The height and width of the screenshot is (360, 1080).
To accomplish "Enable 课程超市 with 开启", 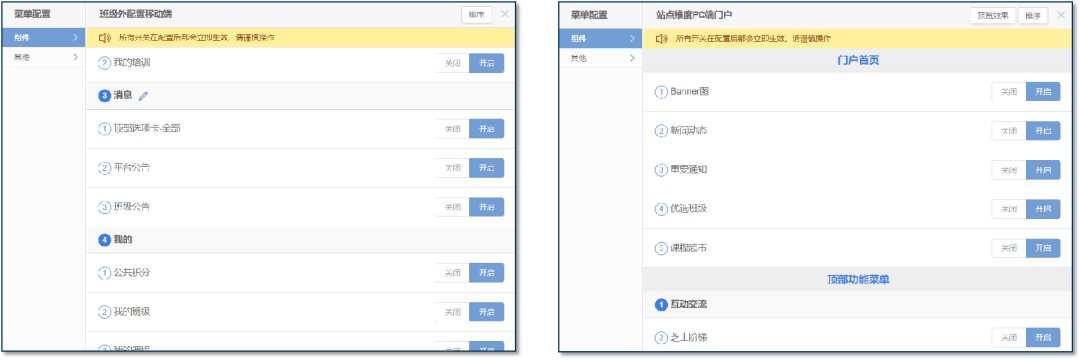I will click(x=1043, y=248).
